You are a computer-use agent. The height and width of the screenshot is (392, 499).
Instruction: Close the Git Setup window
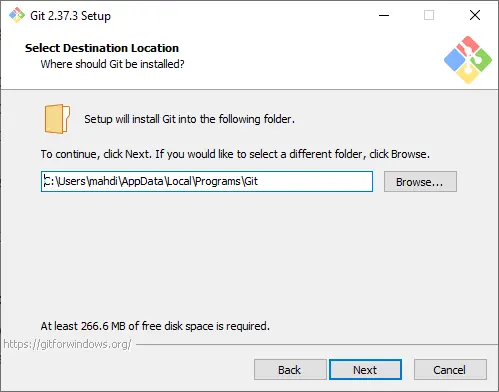click(475, 15)
